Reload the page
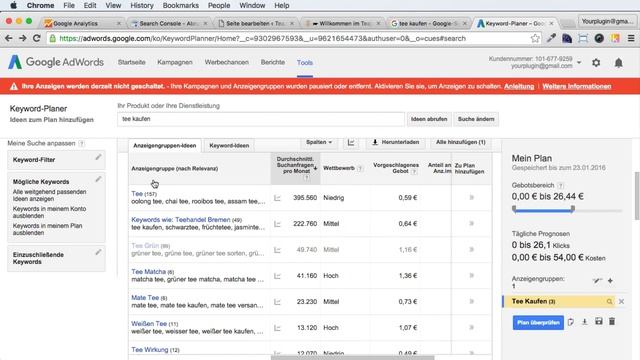The height and width of the screenshot is (360, 640). pos(36,38)
